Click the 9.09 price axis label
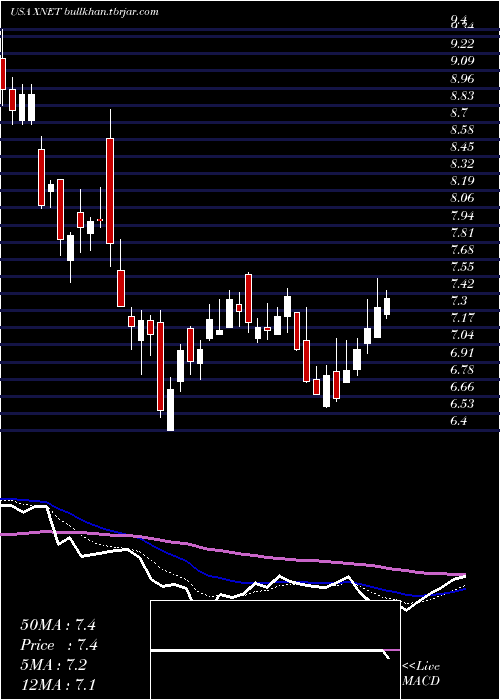This screenshot has height=700, width=500. point(462,61)
